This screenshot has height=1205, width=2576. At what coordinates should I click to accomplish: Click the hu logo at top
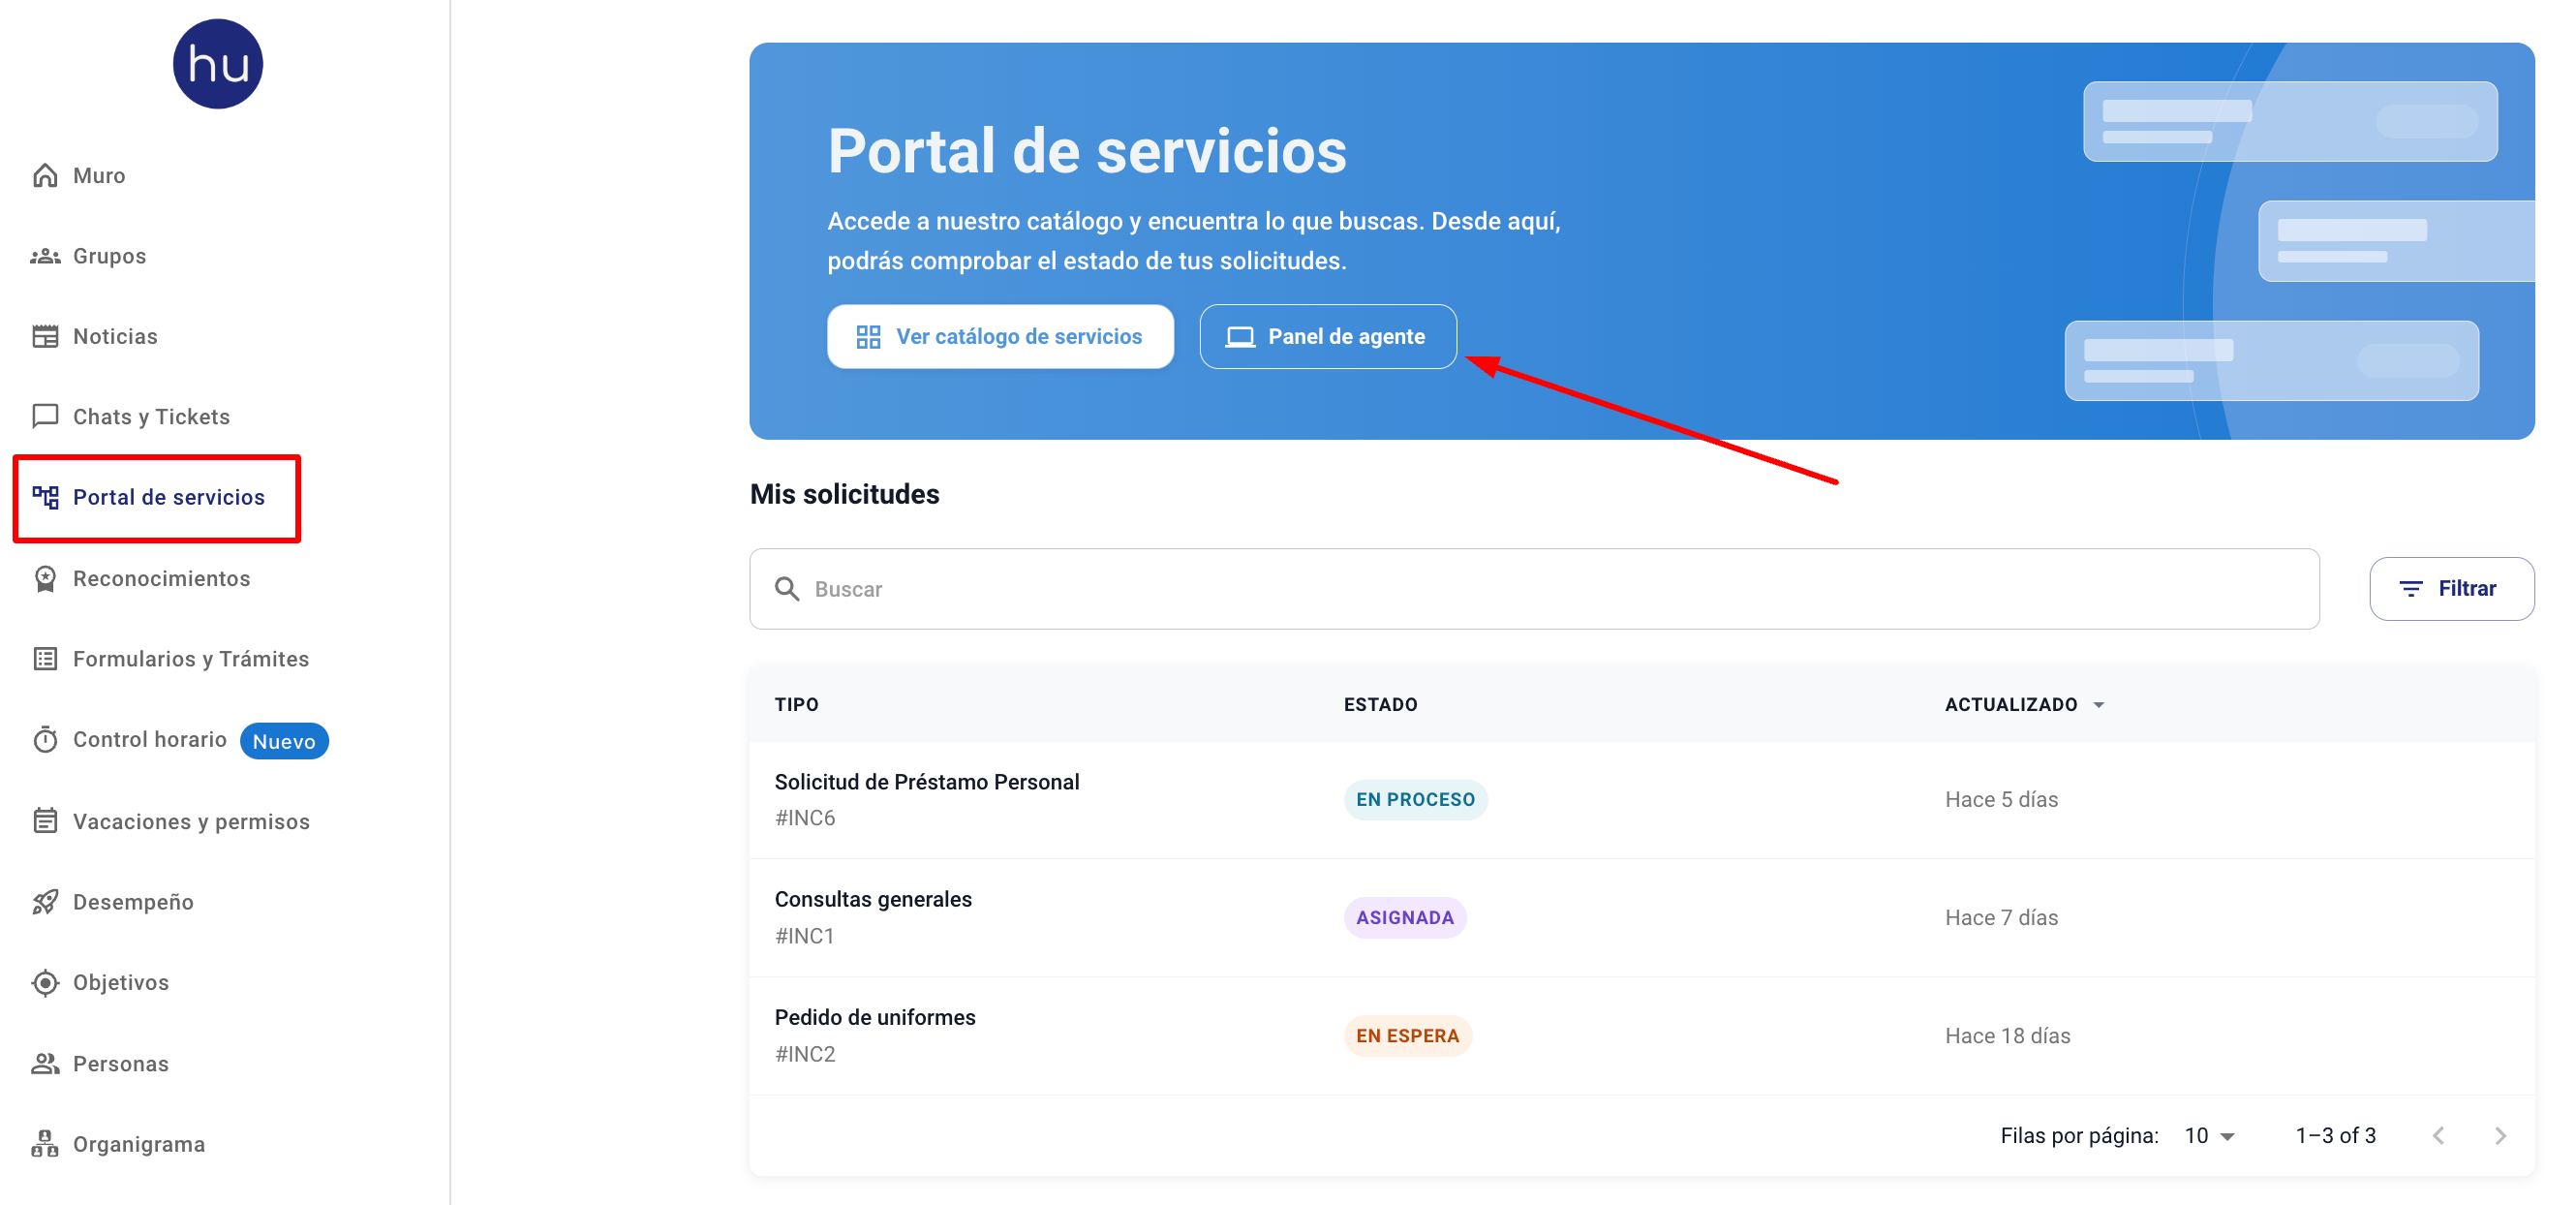click(x=217, y=64)
